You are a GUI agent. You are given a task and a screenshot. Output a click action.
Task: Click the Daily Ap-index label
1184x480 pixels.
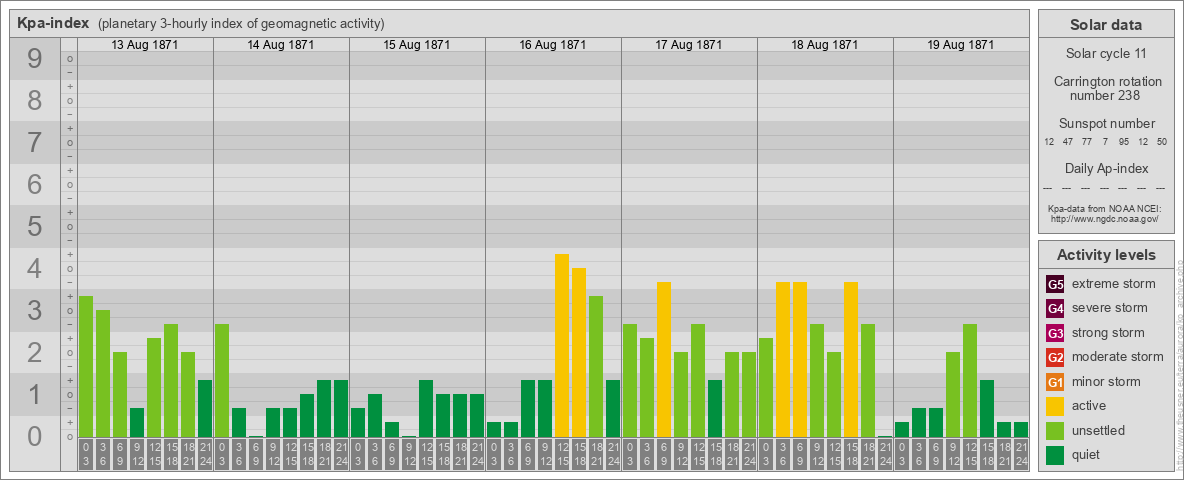click(1106, 168)
